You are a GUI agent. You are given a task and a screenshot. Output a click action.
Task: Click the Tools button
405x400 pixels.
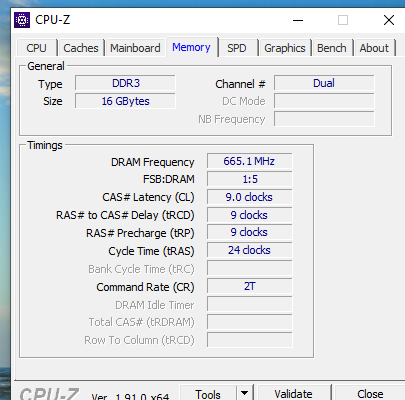[x=208, y=394]
